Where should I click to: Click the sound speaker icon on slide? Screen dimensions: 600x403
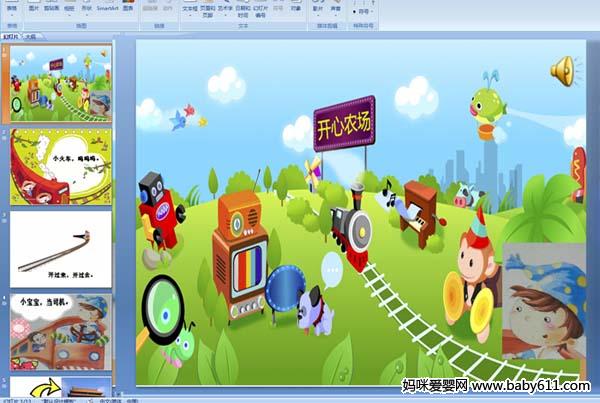pyautogui.click(x=562, y=69)
